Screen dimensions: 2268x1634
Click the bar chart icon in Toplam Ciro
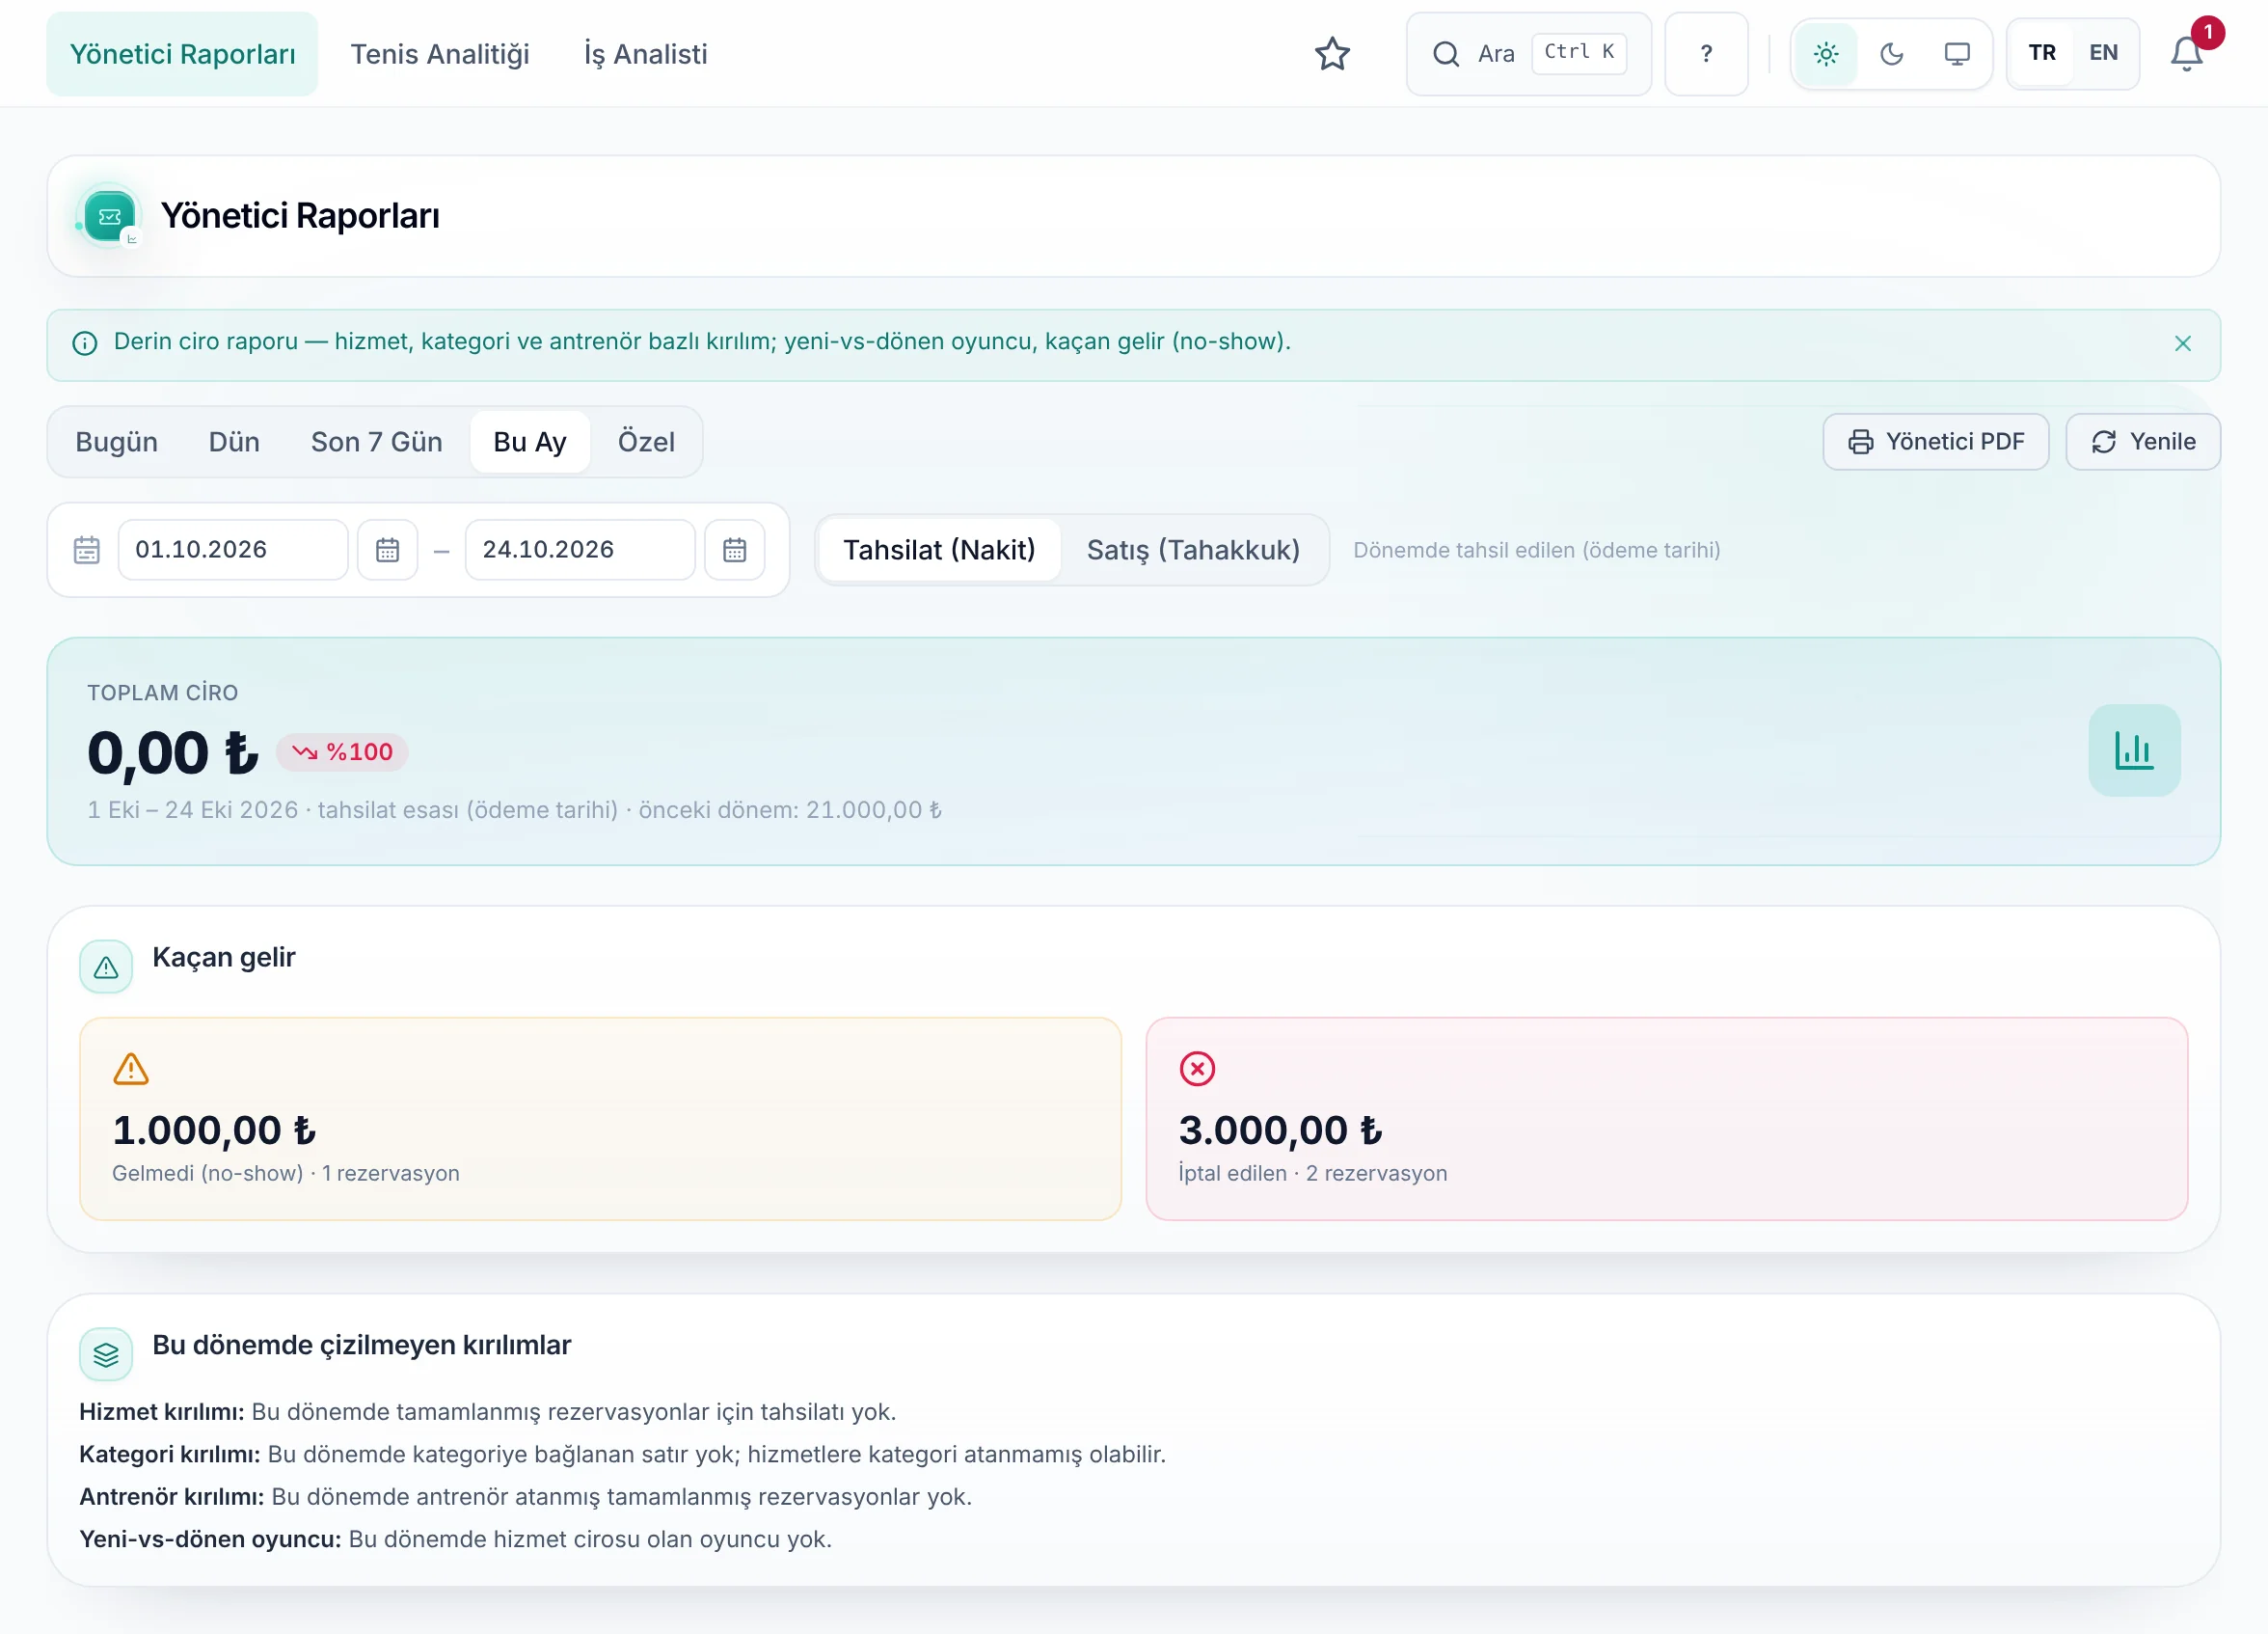[2134, 751]
